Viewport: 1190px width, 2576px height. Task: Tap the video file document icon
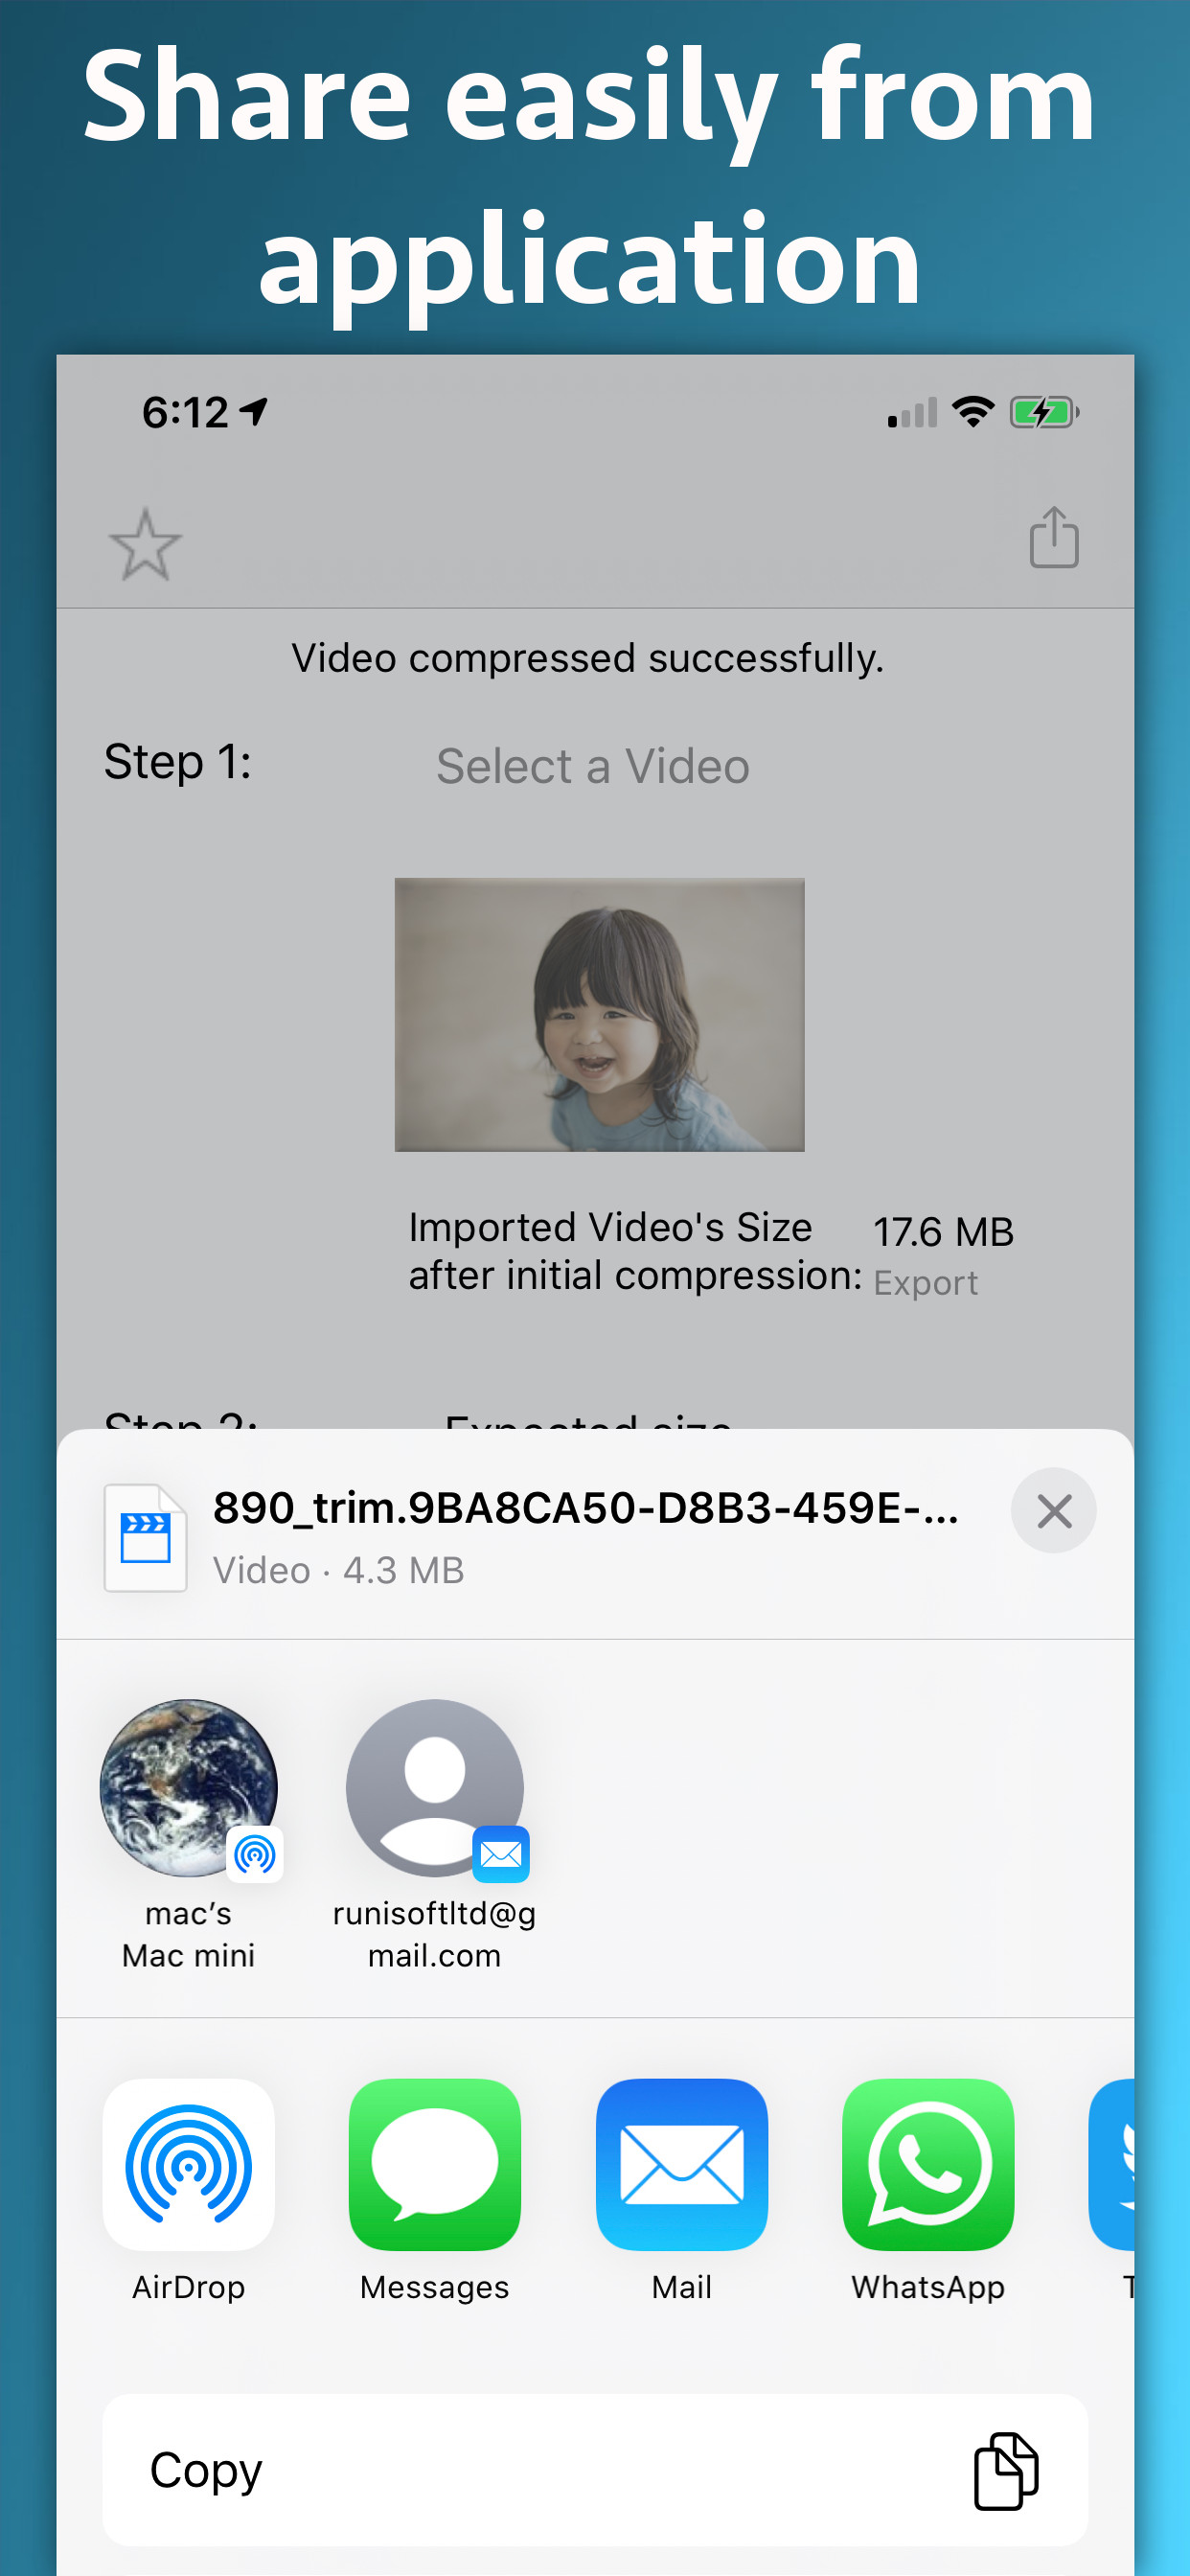[x=146, y=1538]
